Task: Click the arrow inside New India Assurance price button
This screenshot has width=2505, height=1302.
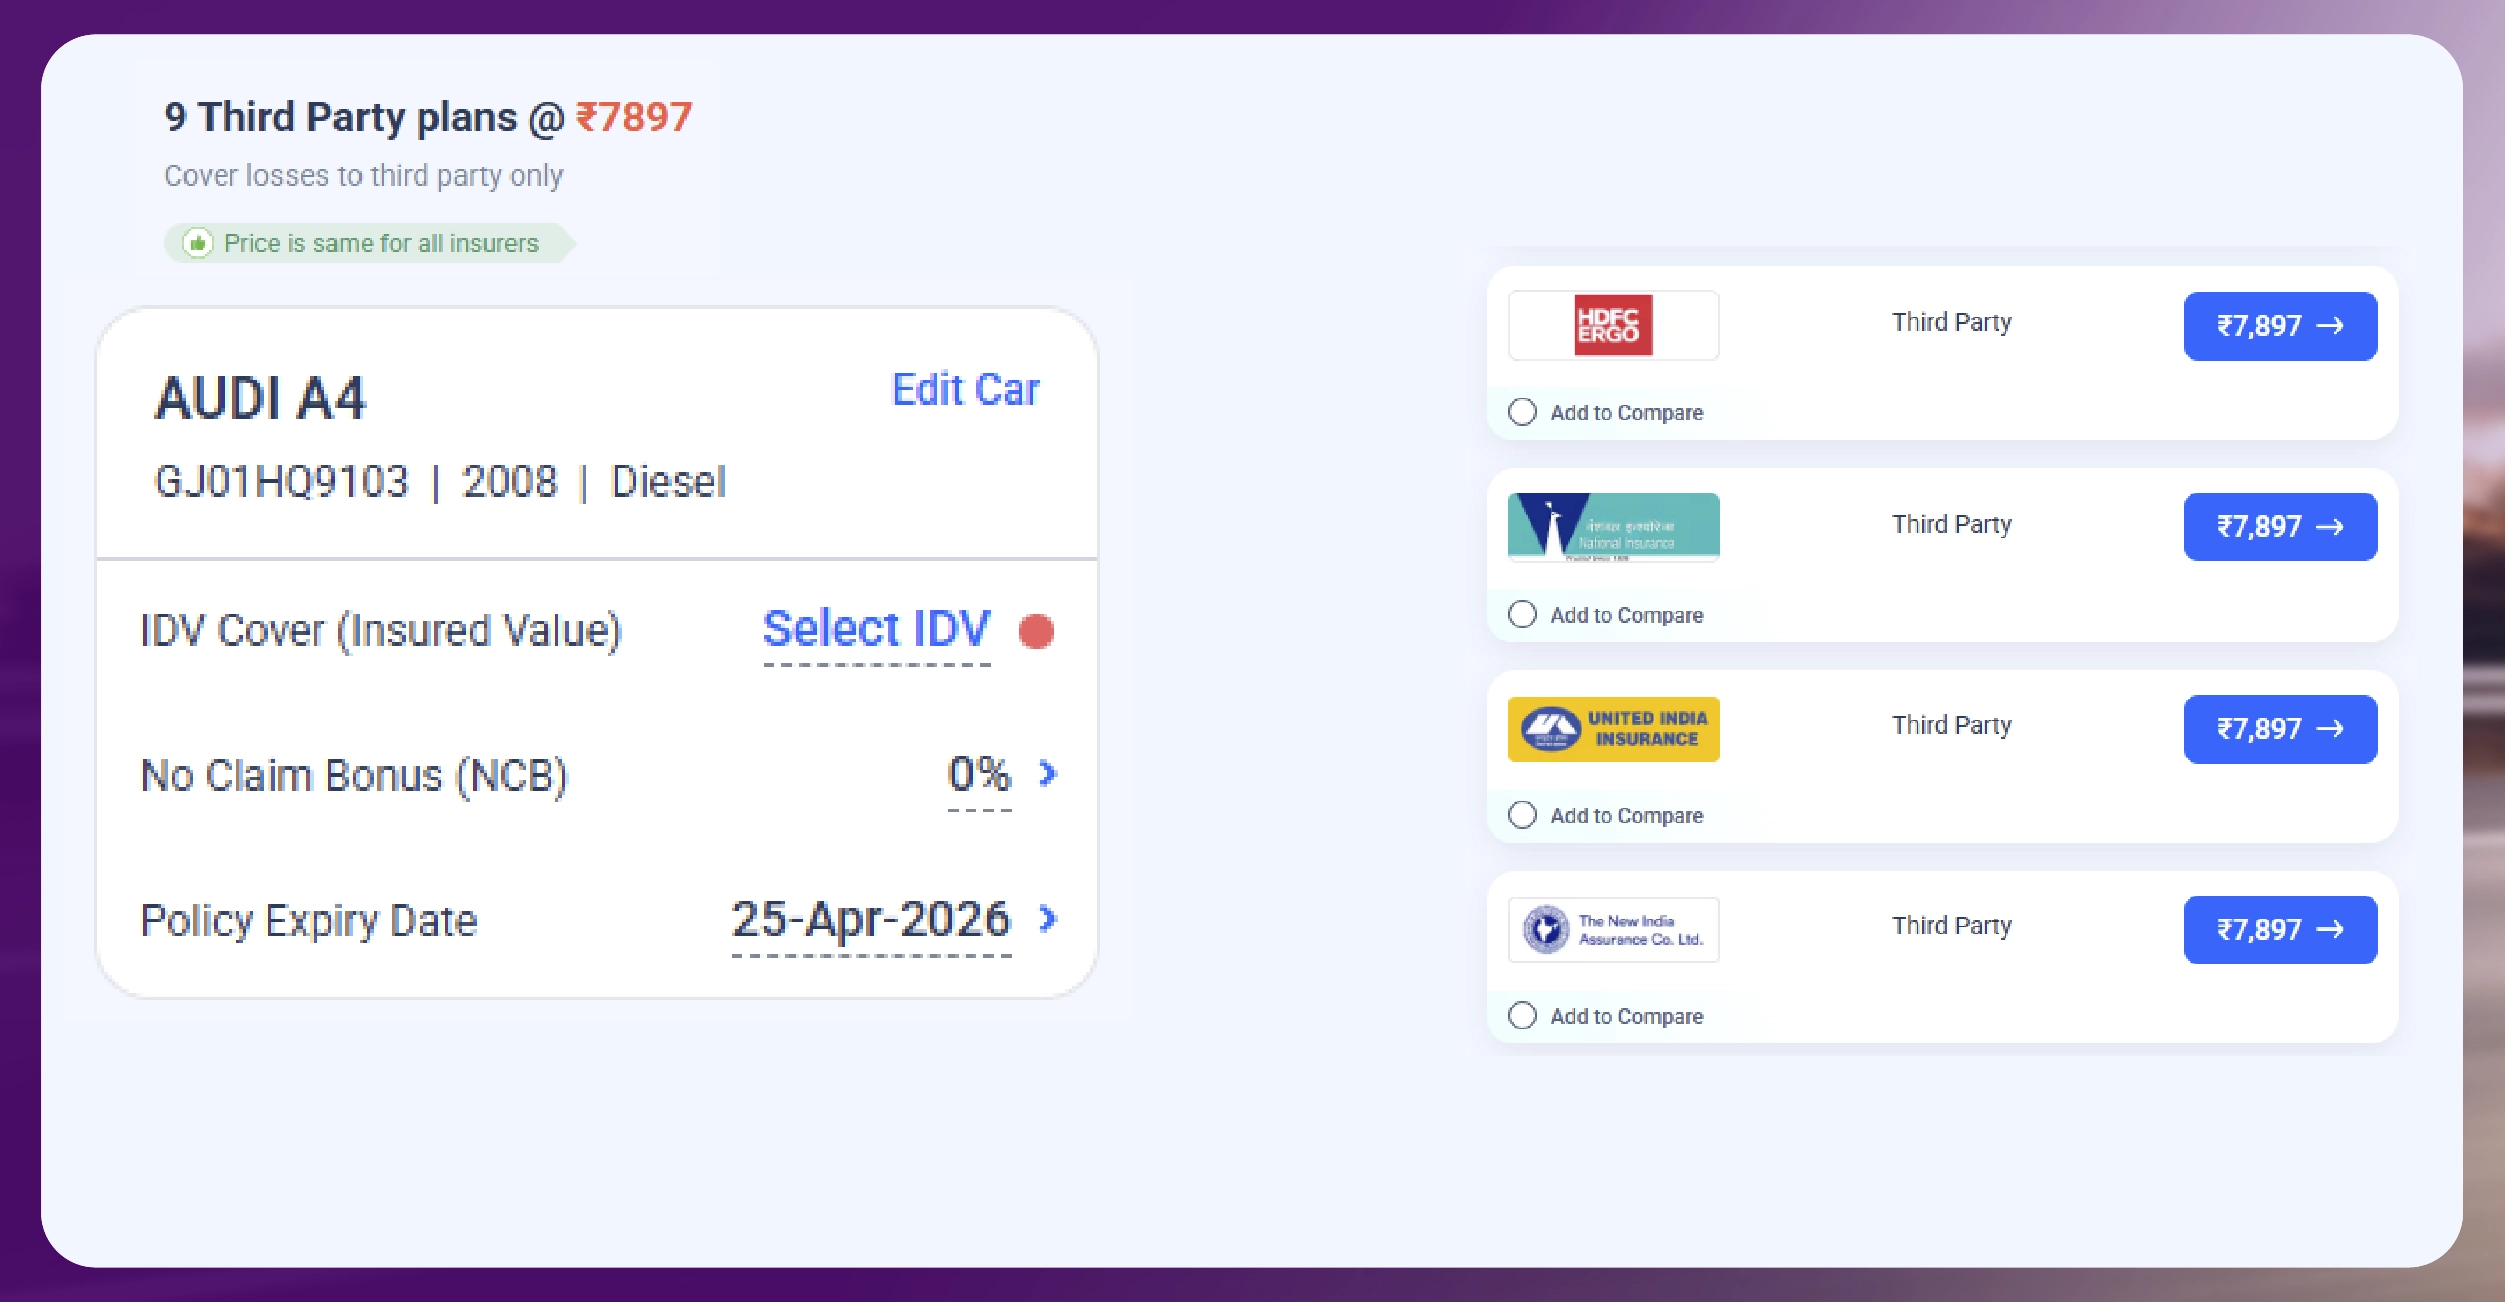Action: (x=2331, y=929)
